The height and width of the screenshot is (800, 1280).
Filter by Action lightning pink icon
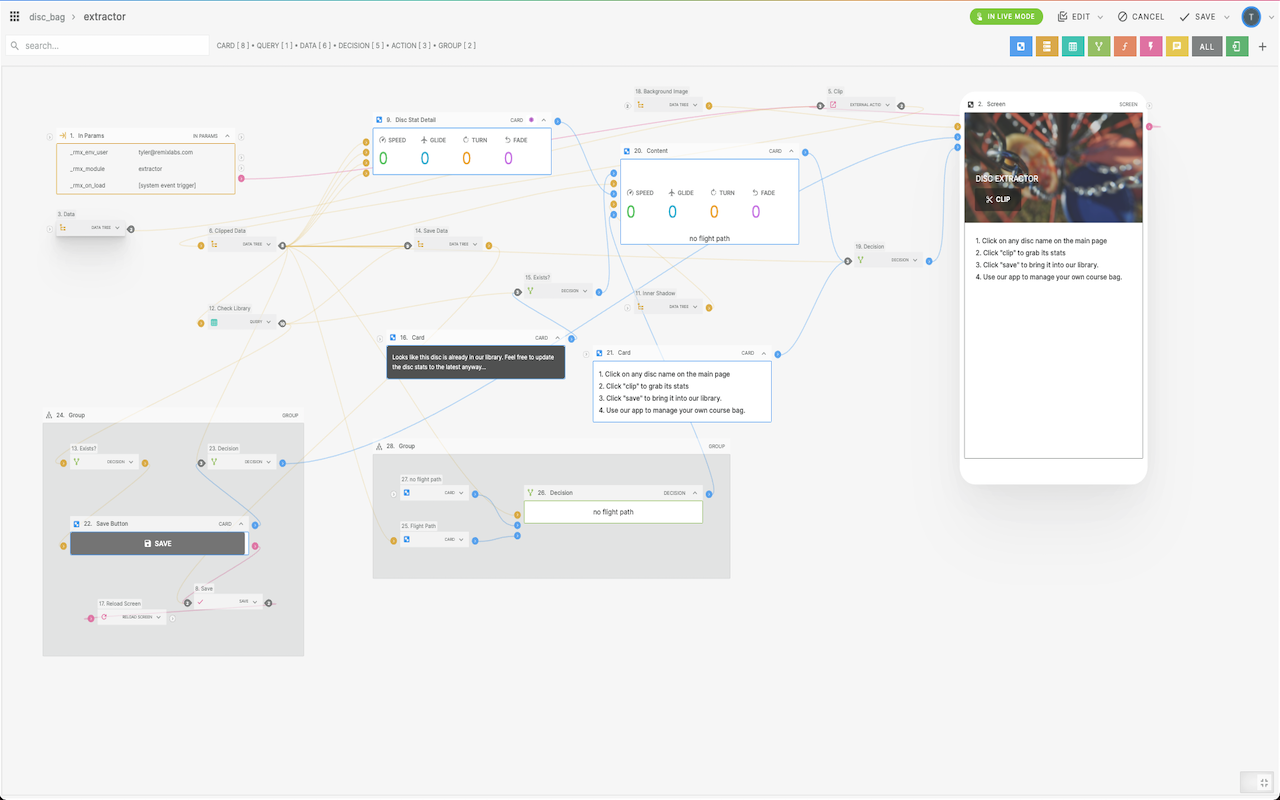(x=1151, y=46)
